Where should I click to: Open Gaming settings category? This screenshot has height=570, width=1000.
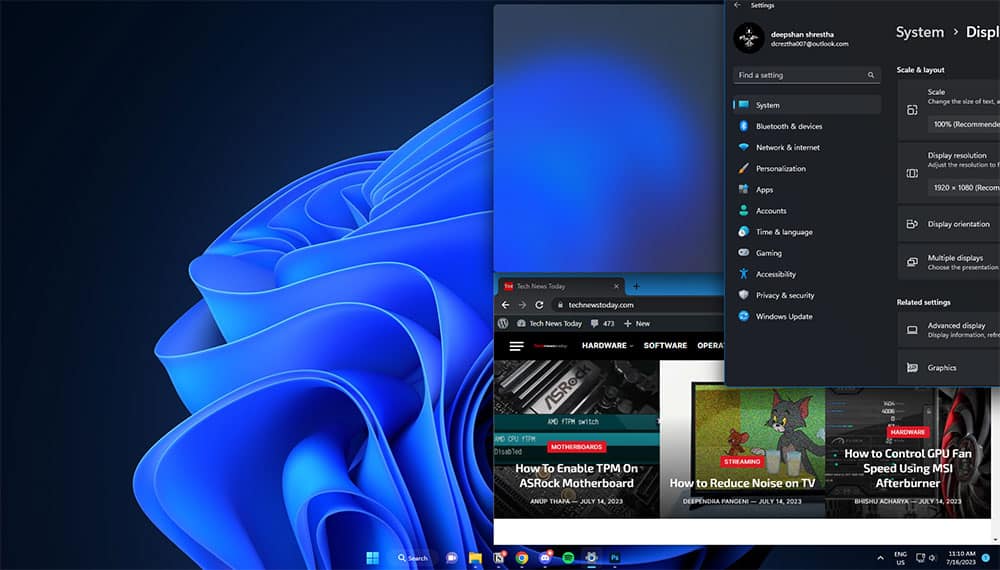pos(807,253)
